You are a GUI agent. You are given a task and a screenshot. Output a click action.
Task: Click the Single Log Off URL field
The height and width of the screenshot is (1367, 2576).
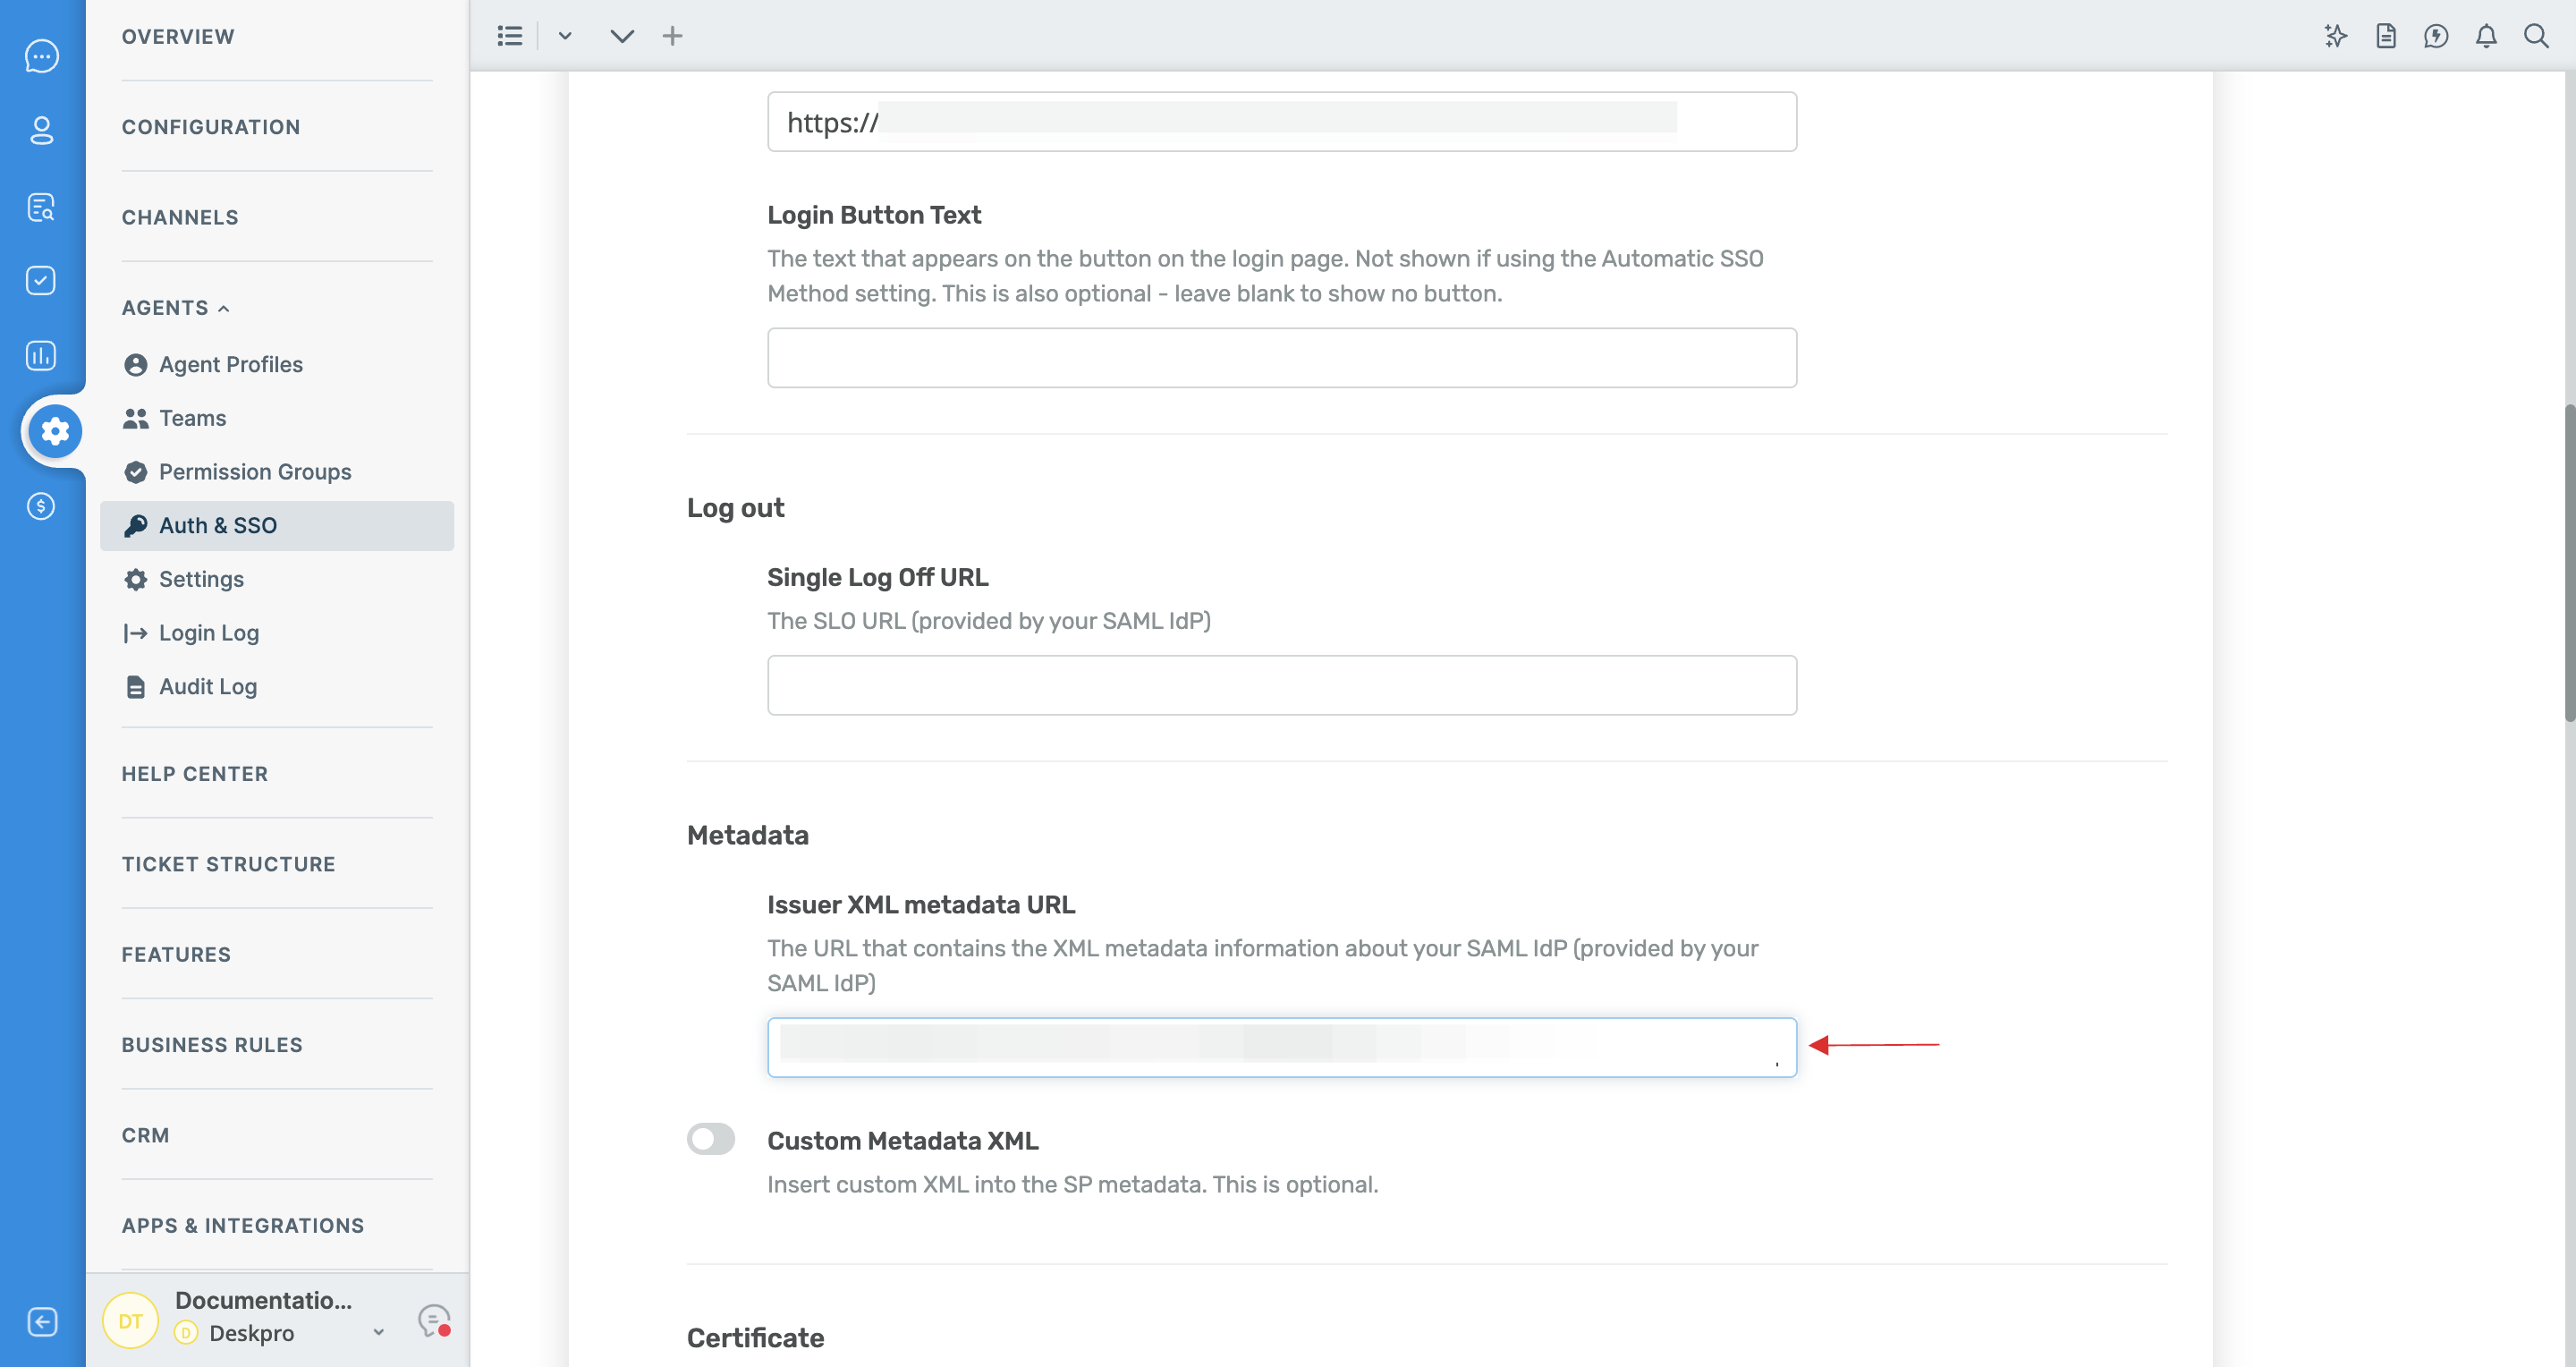1281,685
